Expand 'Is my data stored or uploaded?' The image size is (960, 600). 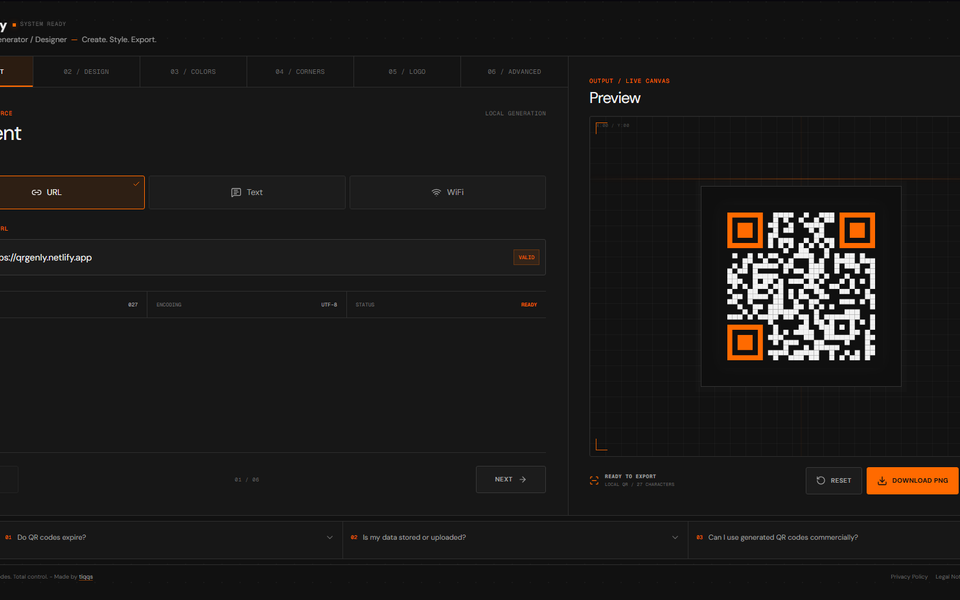pos(515,538)
